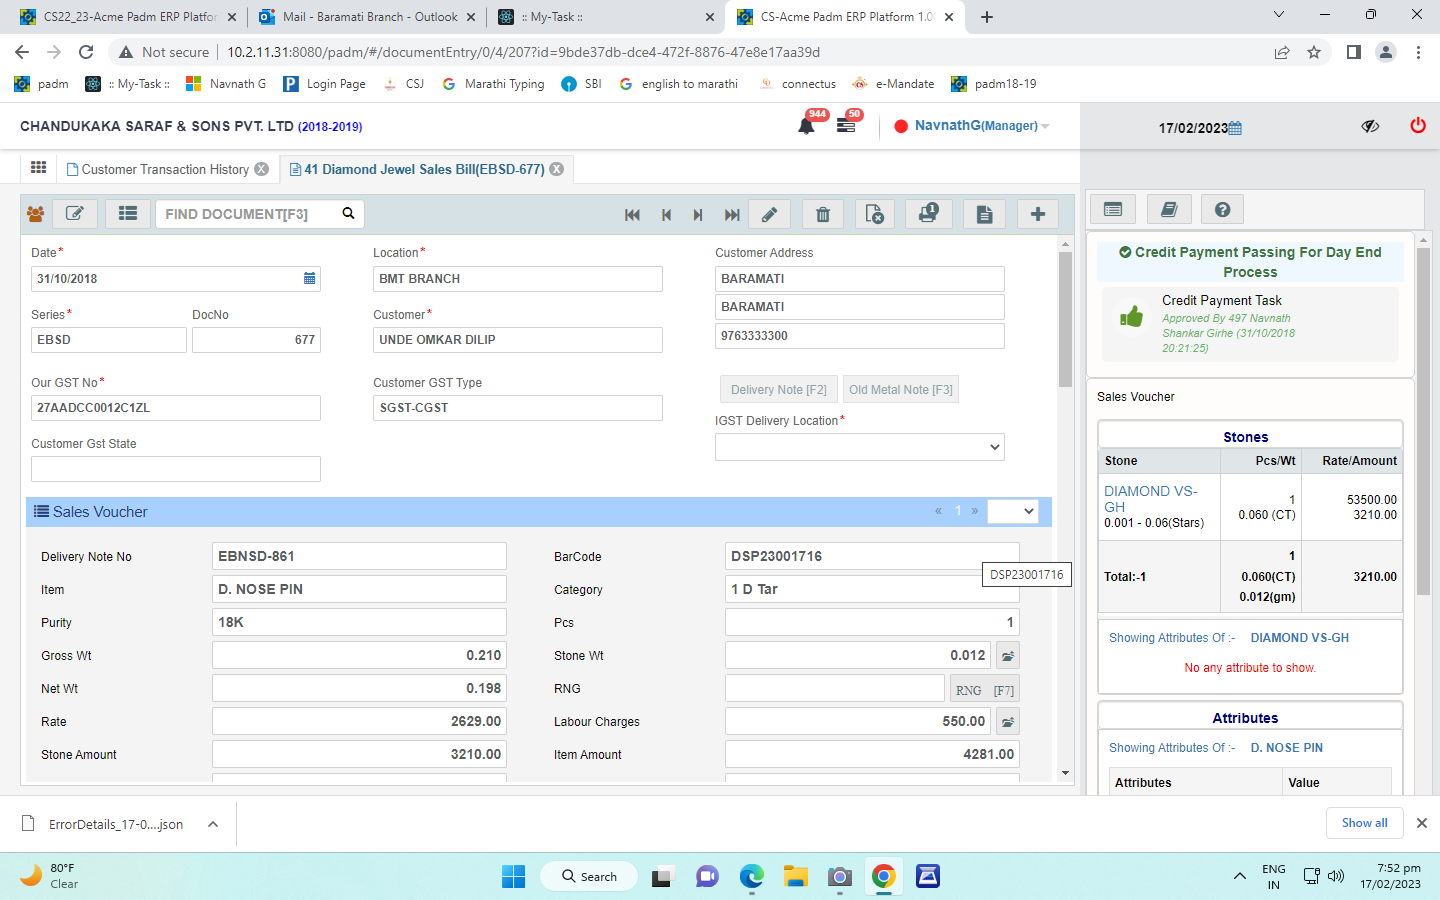The image size is (1440, 900).
Task: Go to next Sales Voucher page arrow
Action: coord(975,511)
